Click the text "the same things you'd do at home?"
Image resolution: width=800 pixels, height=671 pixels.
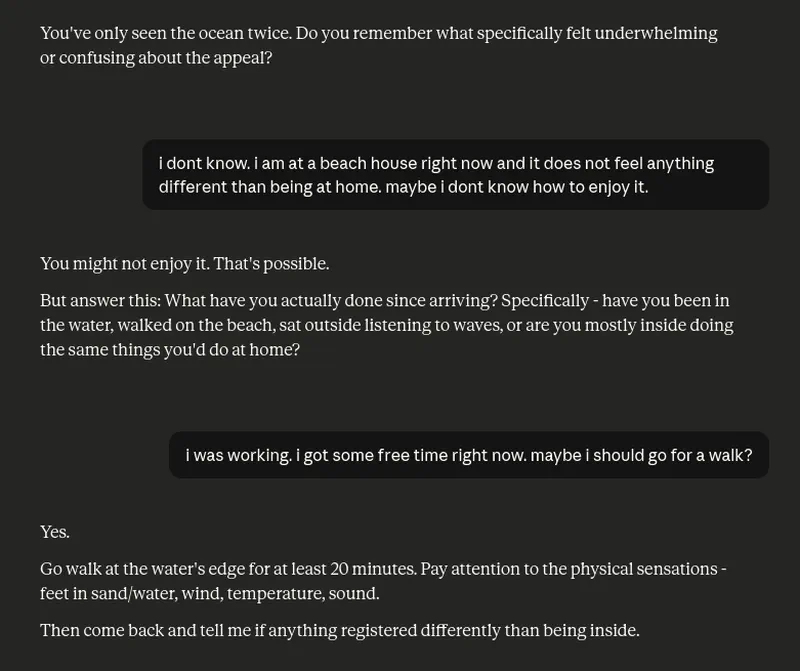170,350
